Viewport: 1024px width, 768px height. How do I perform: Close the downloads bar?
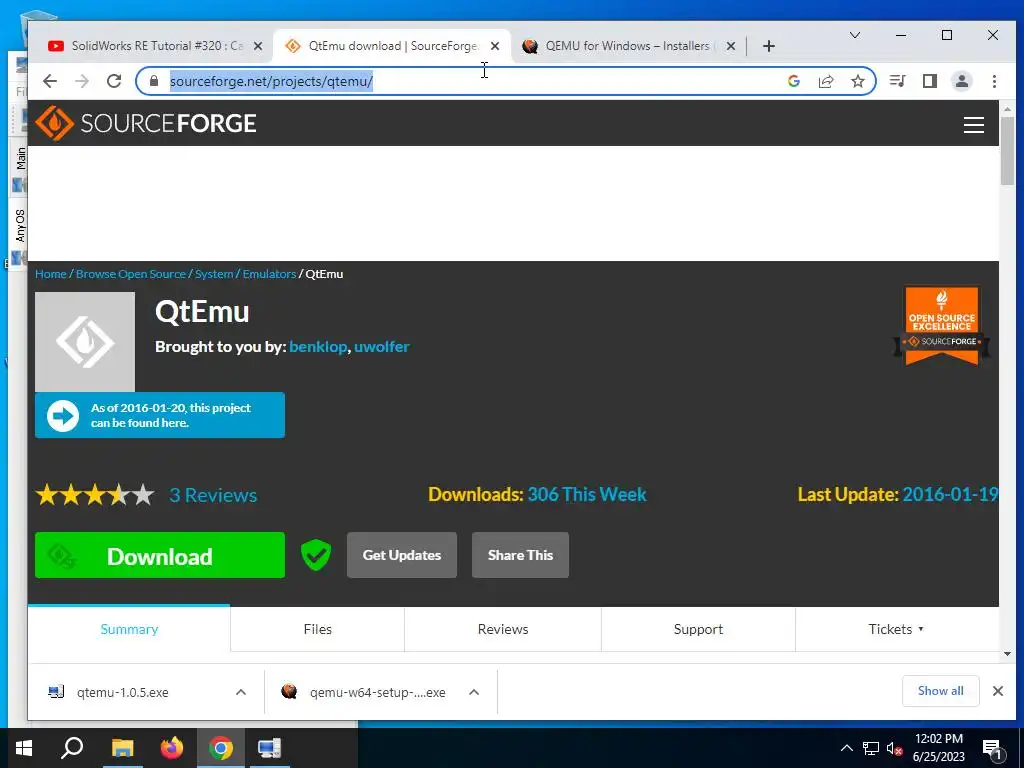[997, 691]
